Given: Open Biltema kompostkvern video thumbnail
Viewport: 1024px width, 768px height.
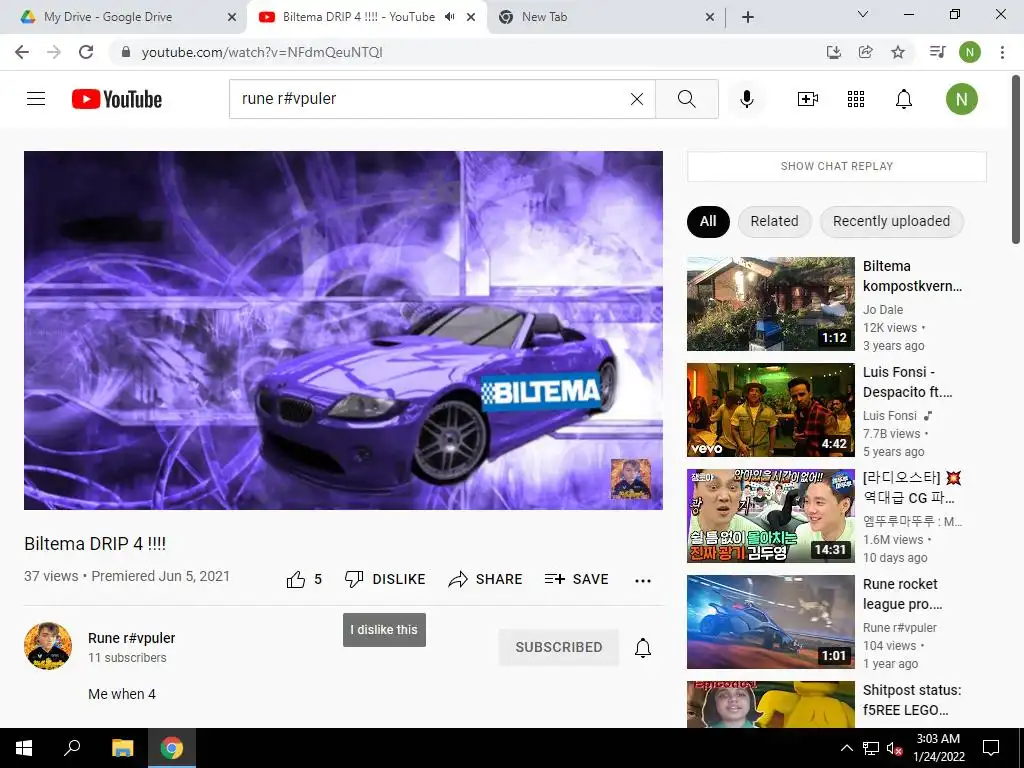Looking at the screenshot, I should [771, 304].
